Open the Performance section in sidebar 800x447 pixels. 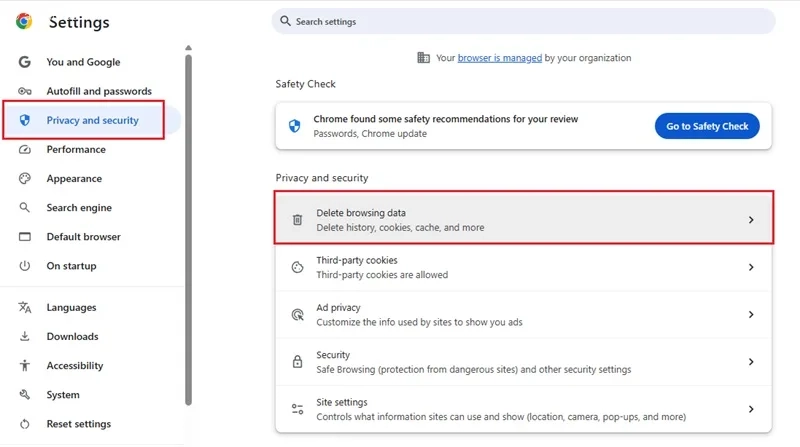76,150
